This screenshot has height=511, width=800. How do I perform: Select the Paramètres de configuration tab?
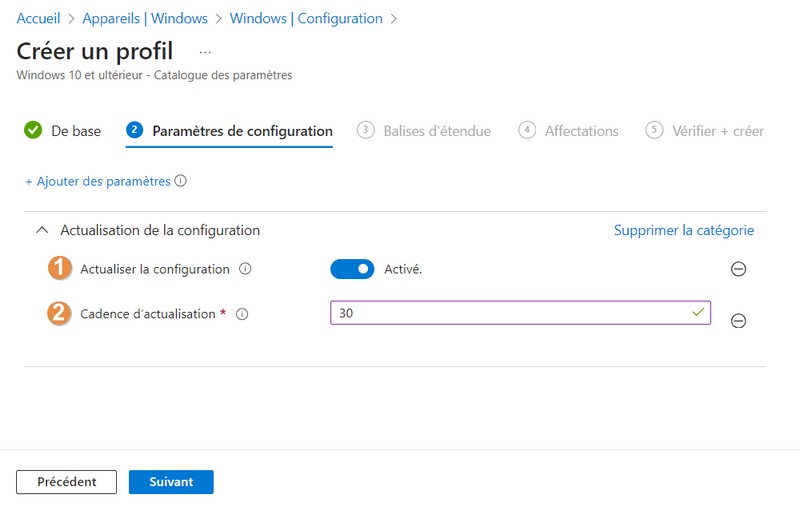242,131
